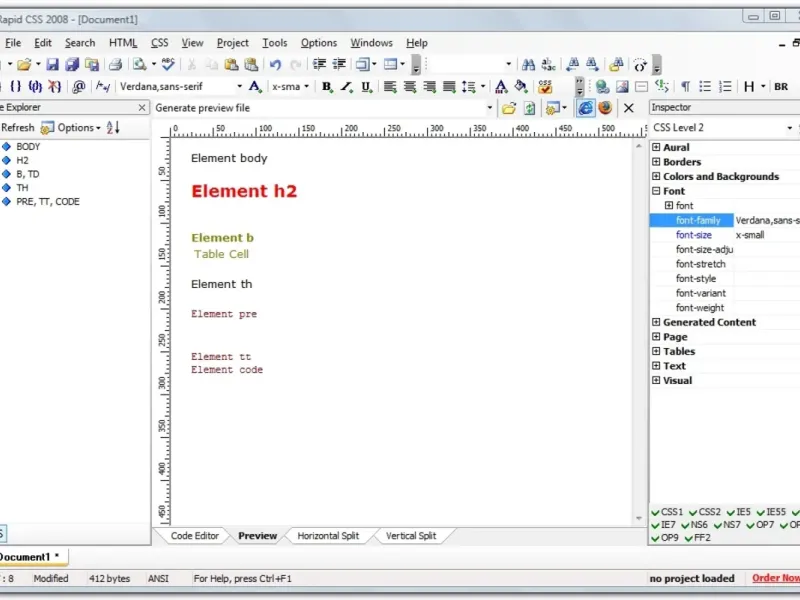Collapse the Font property group
This screenshot has width=800, height=600.
(656, 191)
